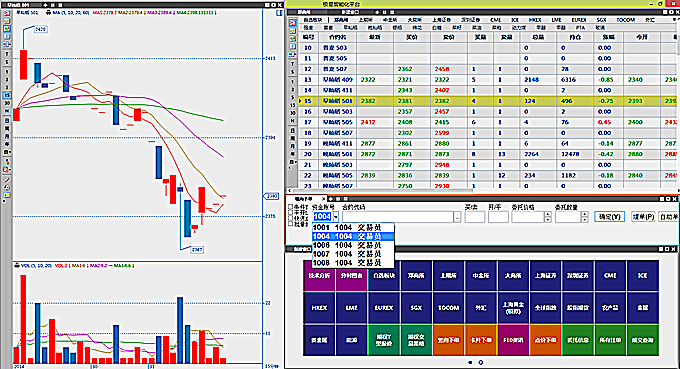Open the HKEX tile in launcher grid
This screenshot has height=369, width=680.
click(319, 308)
